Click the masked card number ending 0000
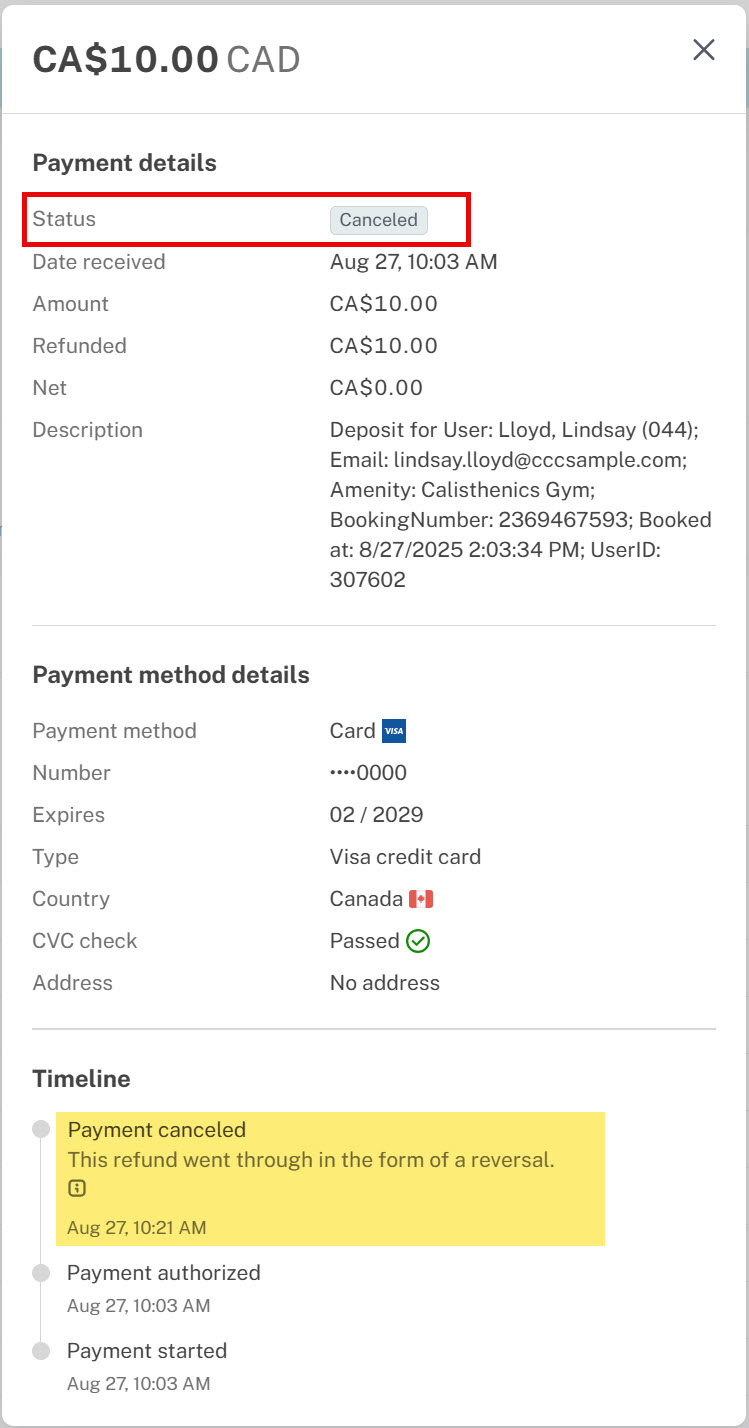749x1428 pixels. [x=368, y=773]
